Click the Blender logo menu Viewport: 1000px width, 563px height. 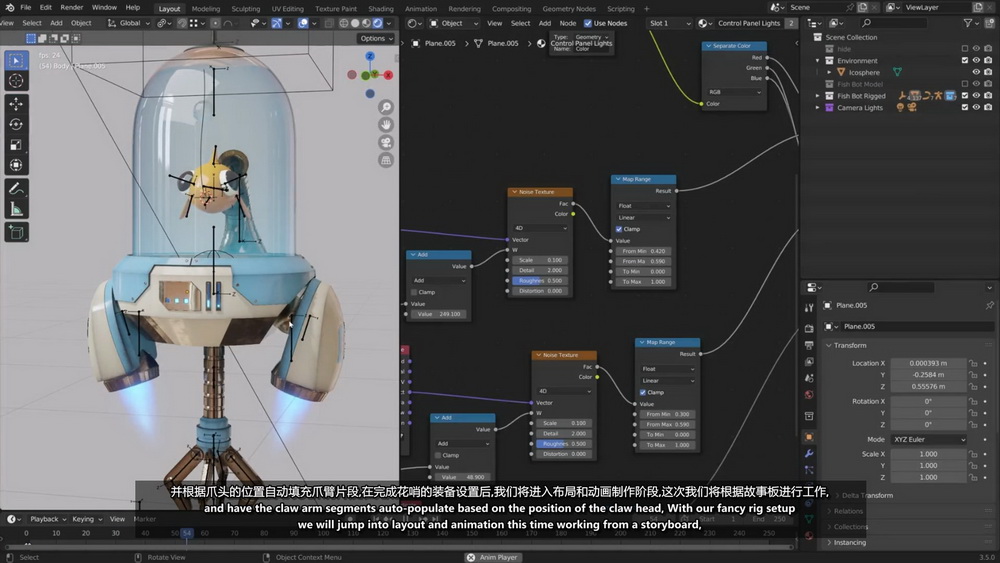pyautogui.click(x=10, y=8)
